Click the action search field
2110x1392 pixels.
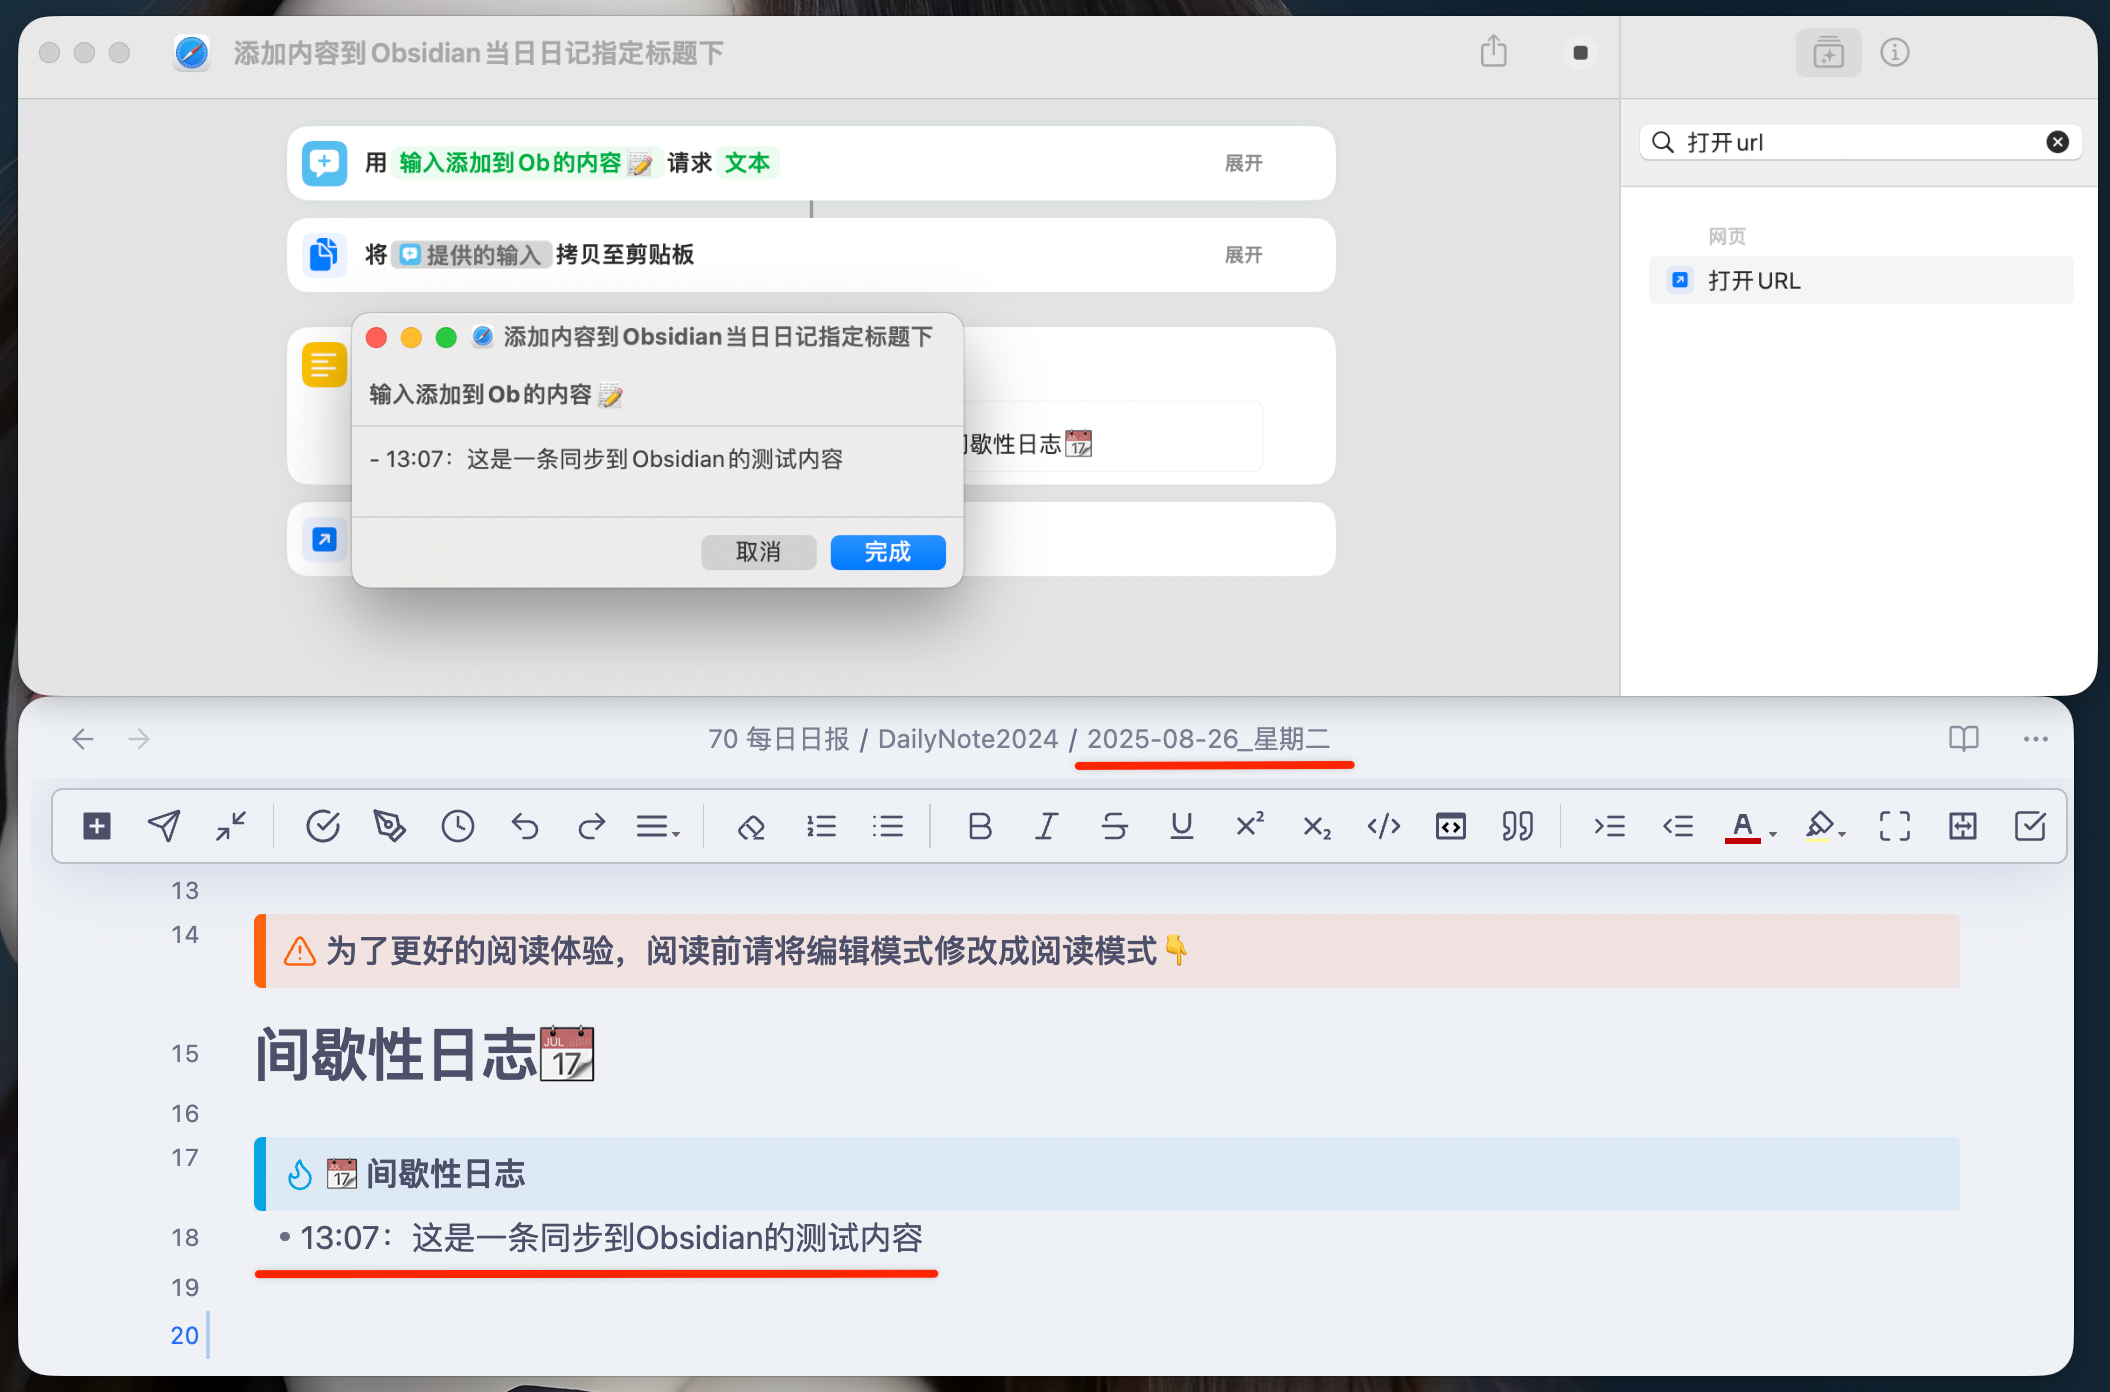[x=1859, y=142]
